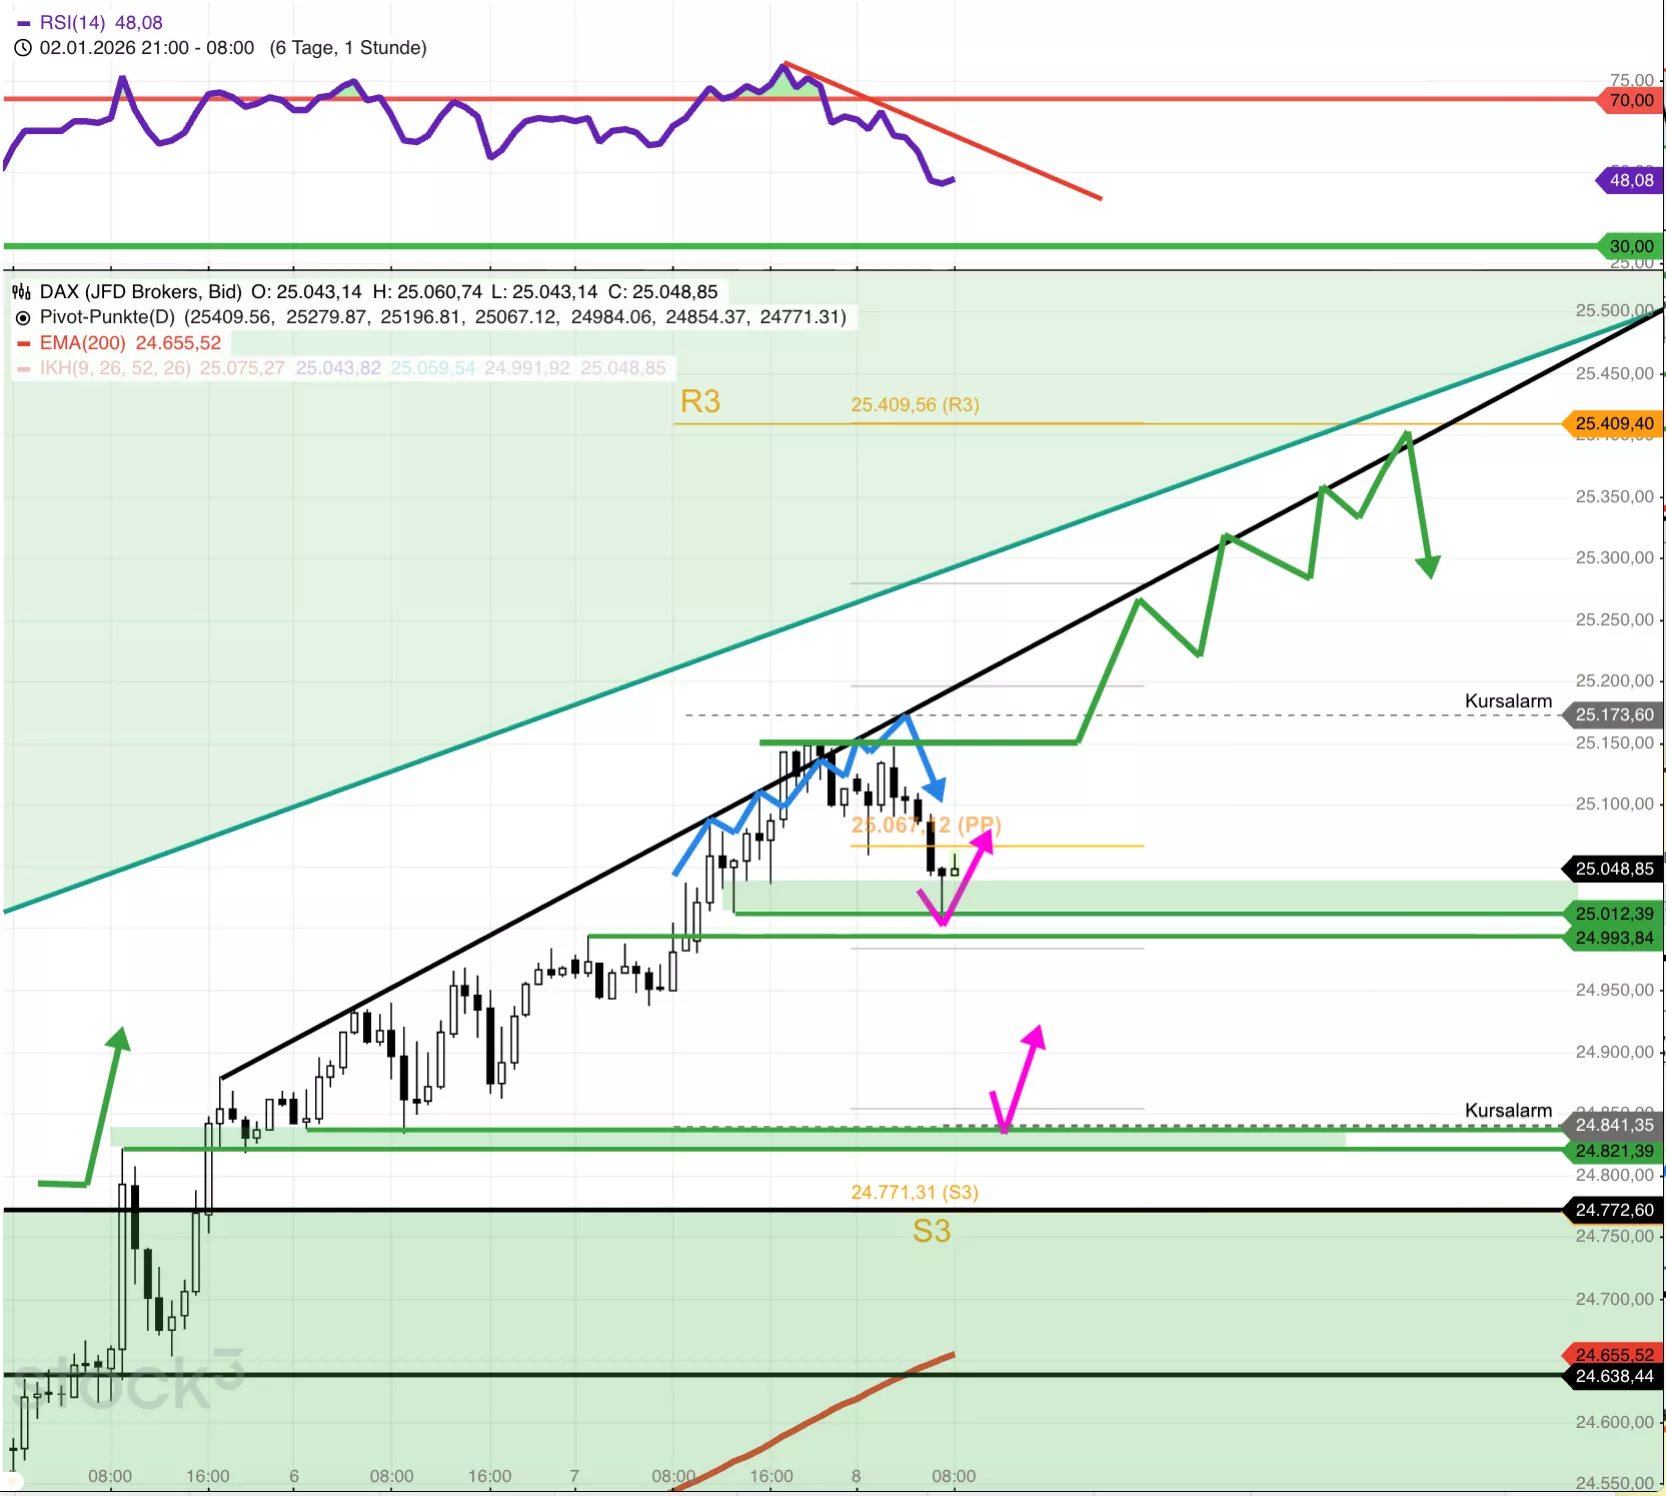
Task: Click the EMA price tag 24.655,52
Action: (1613, 1354)
